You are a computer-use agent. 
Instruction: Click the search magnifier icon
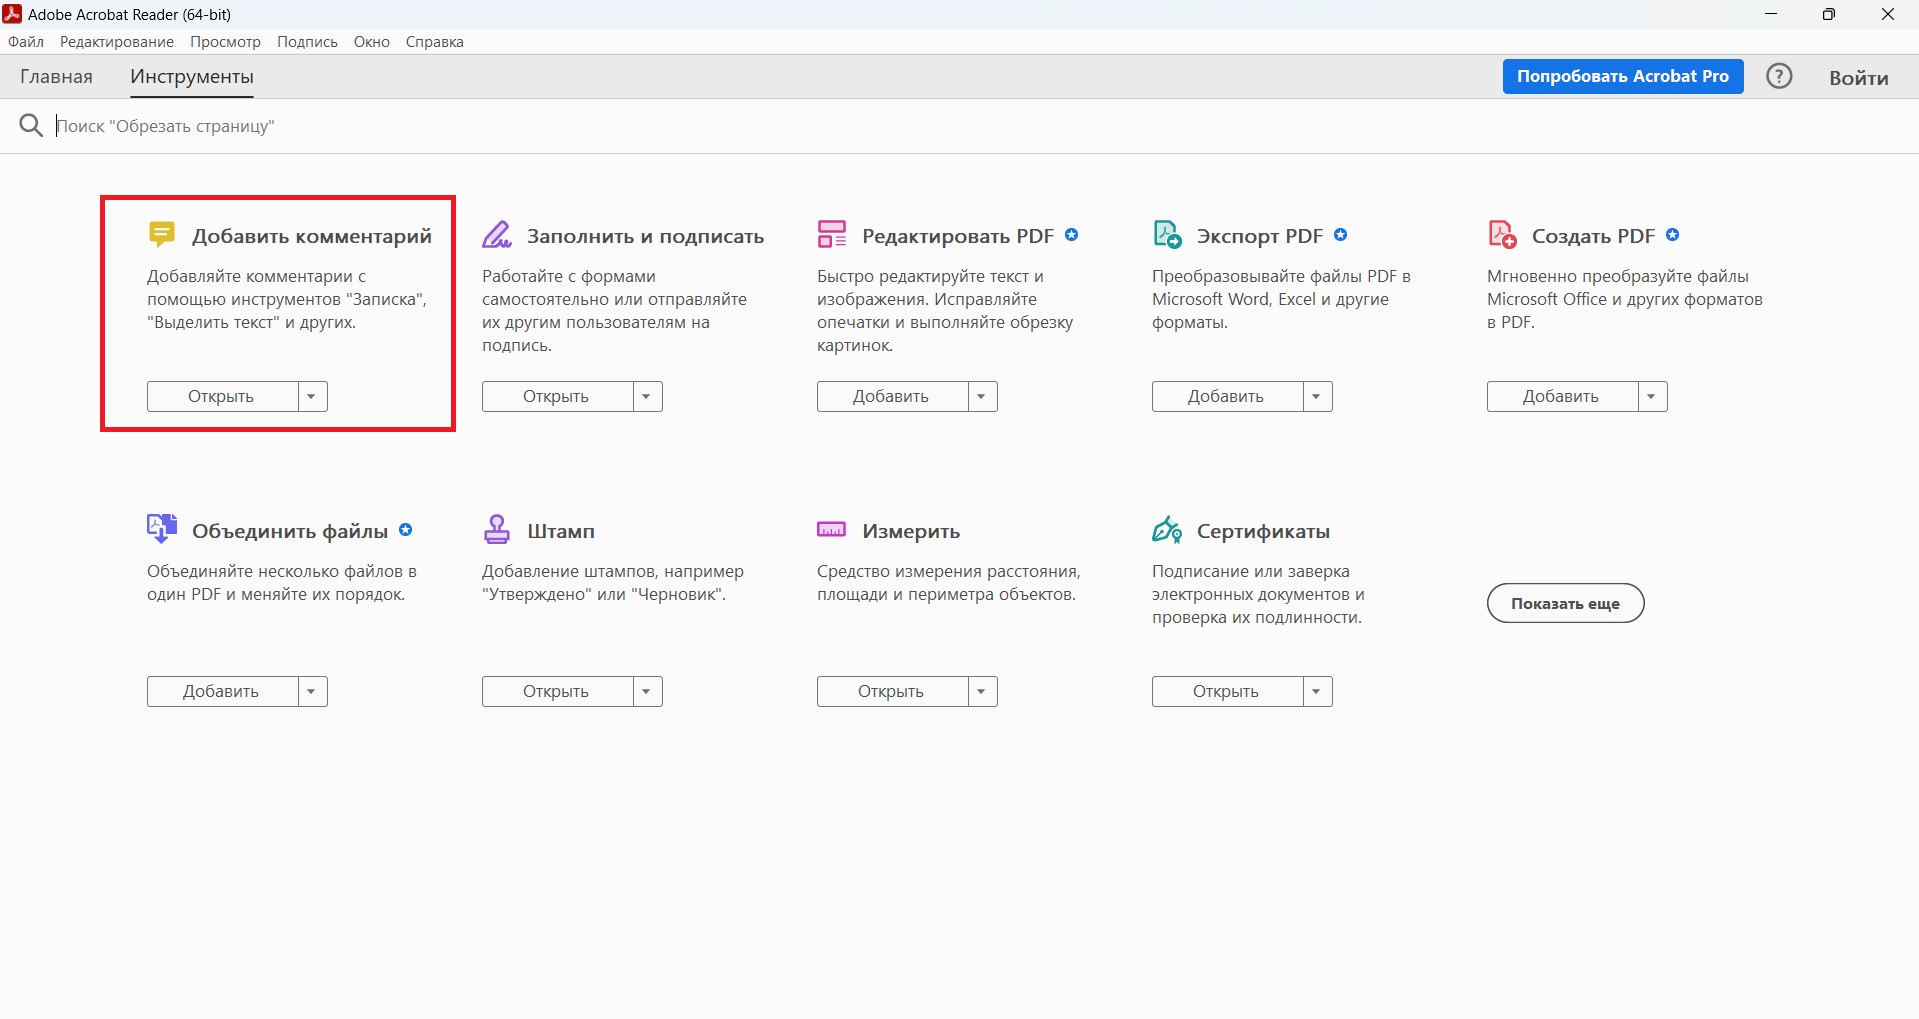click(31, 125)
